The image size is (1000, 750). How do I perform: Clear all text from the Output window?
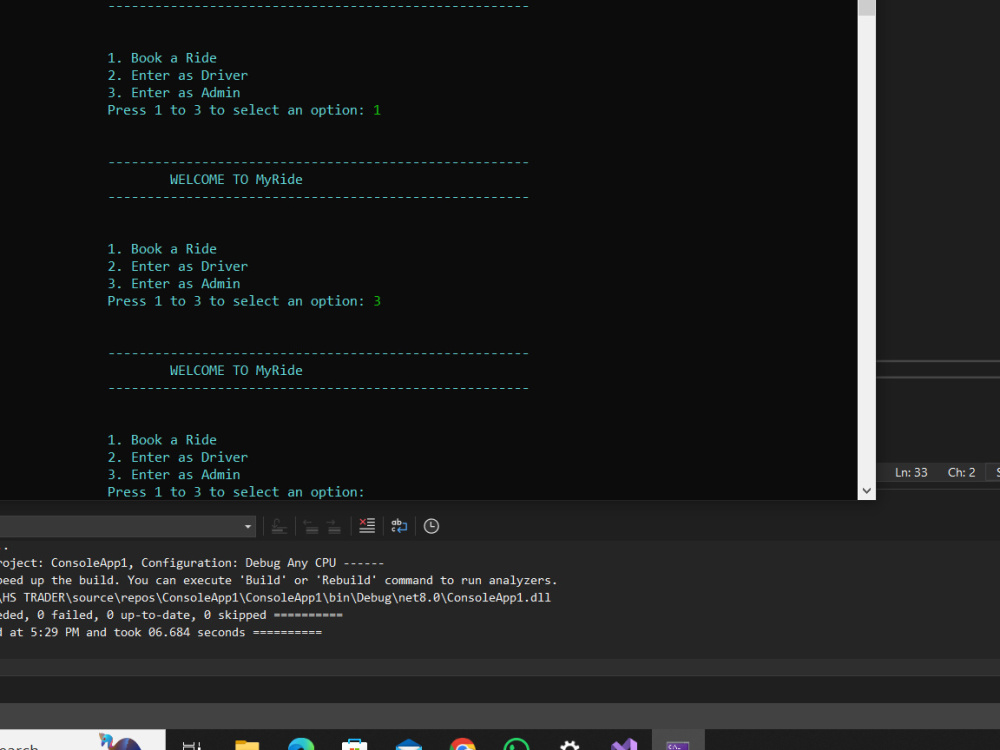tap(367, 525)
